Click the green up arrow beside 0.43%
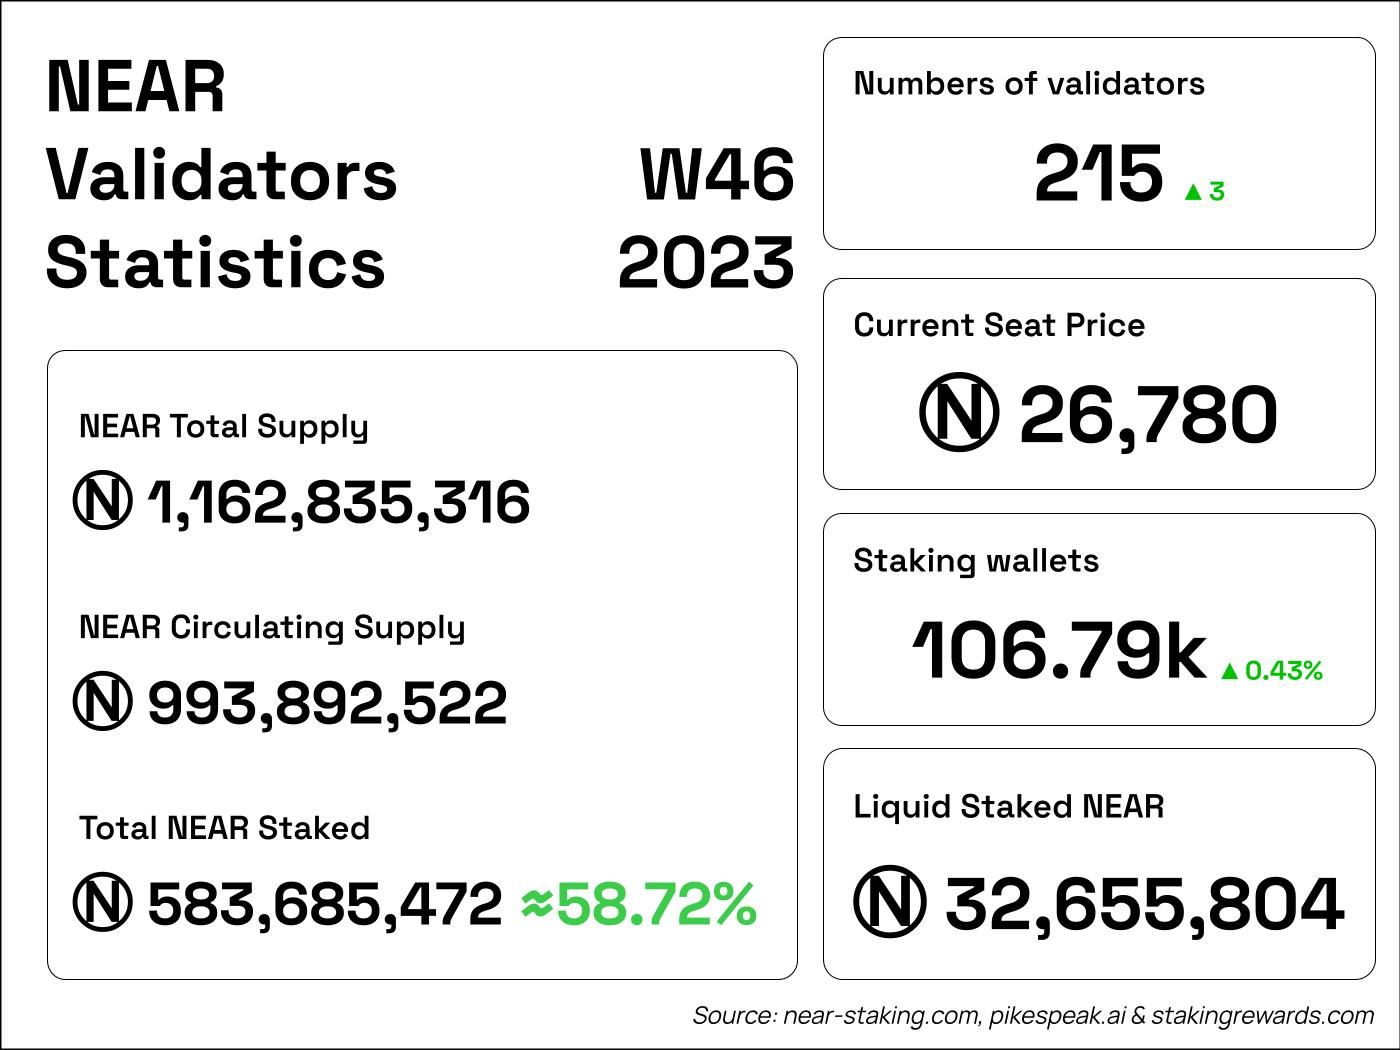Image resolution: width=1400 pixels, height=1050 pixels. pyautogui.click(x=1229, y=671)
